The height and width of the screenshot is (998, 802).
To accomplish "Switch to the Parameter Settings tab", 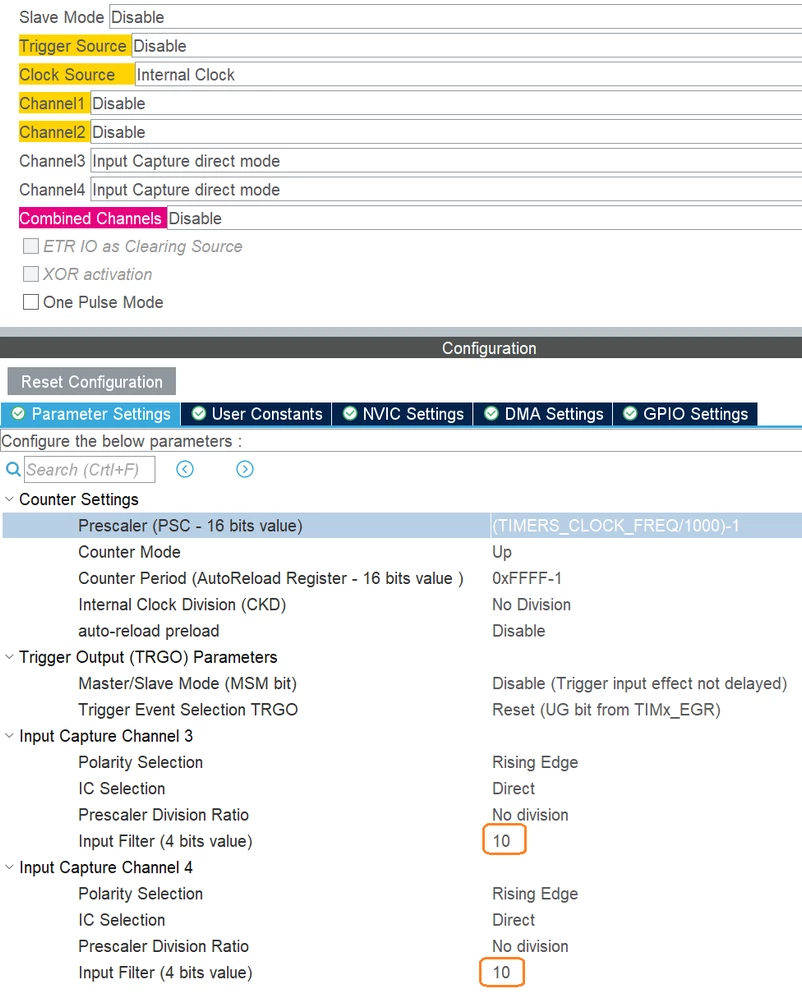I will [x=91, y=414].
